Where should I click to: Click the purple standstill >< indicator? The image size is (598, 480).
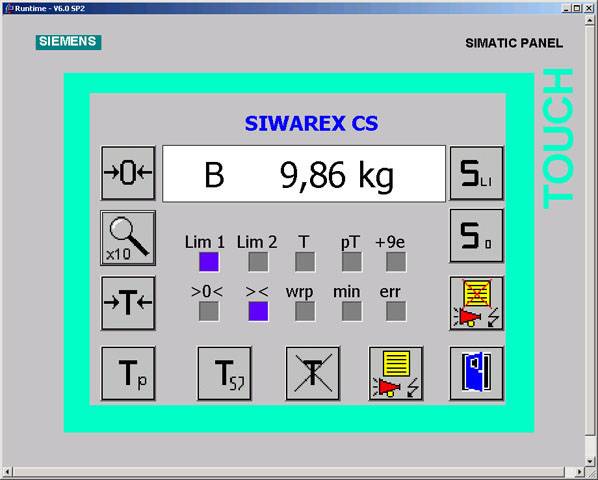258,311
